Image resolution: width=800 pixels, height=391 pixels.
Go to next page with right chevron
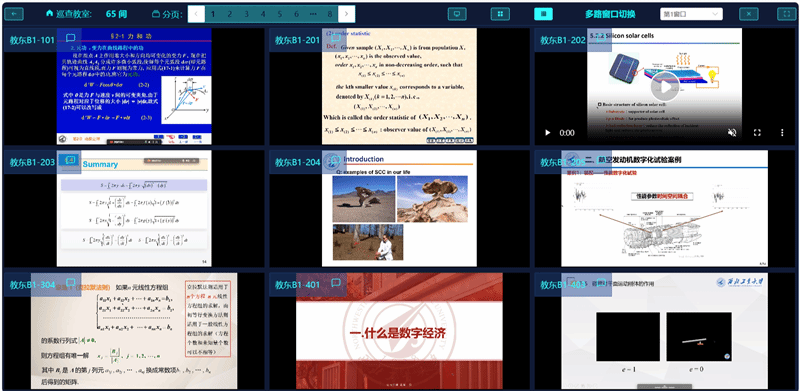pyautogui.click(x=346, y=14)
